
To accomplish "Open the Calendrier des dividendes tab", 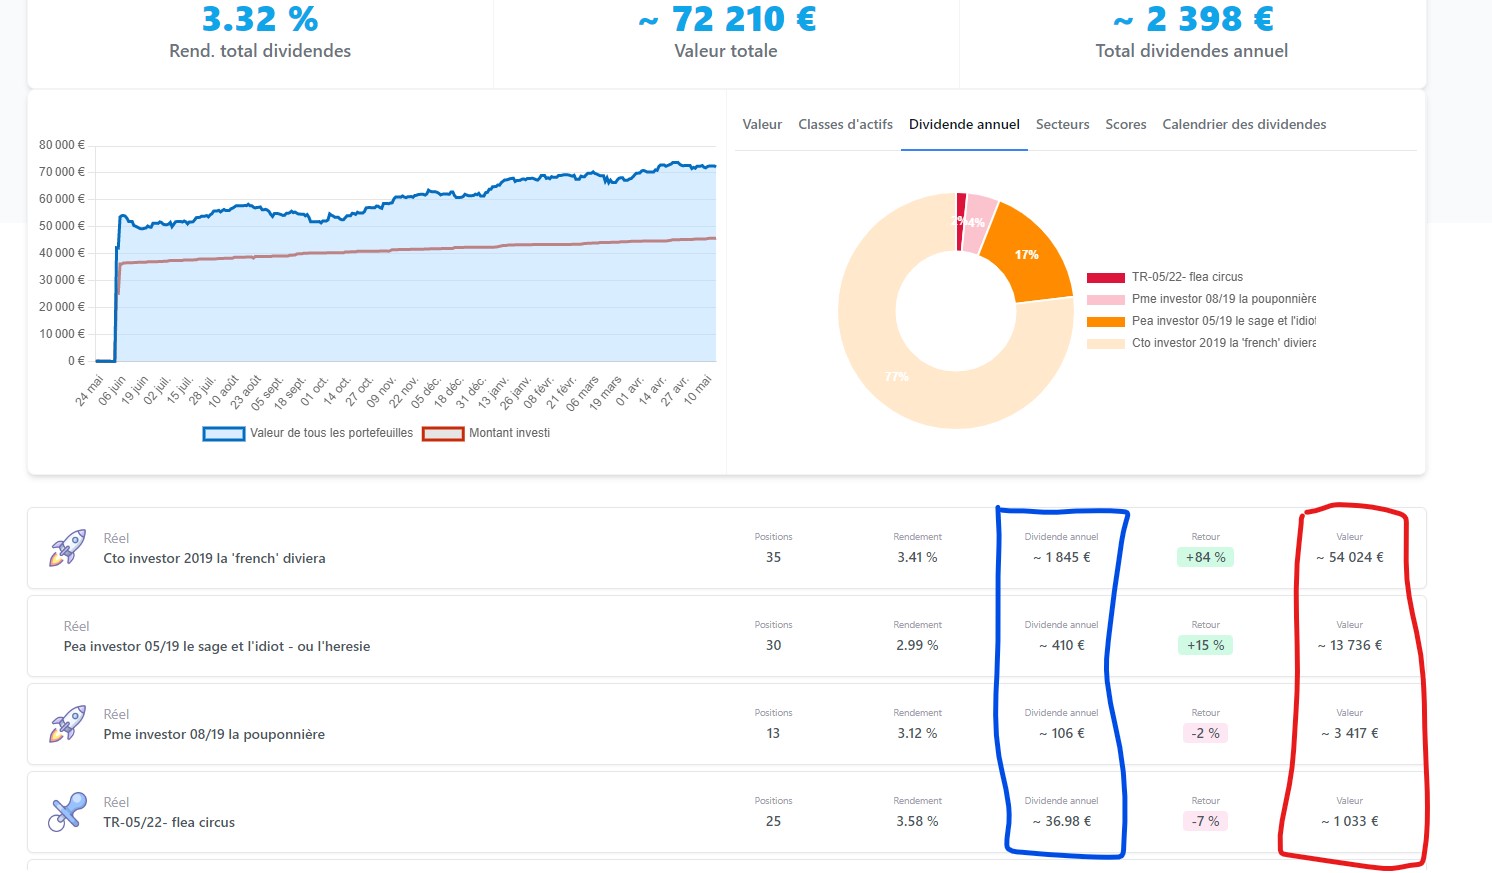I will (x=1244, y=124).
